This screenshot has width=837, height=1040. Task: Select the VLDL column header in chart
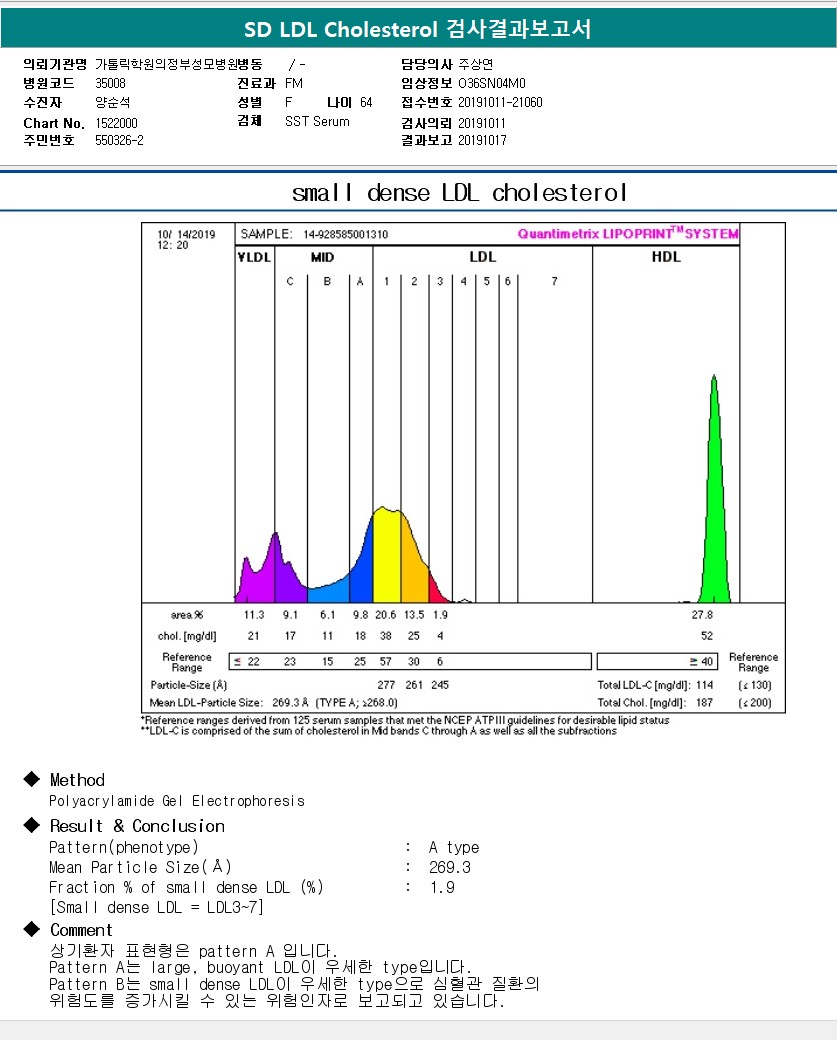pos(254,257)
